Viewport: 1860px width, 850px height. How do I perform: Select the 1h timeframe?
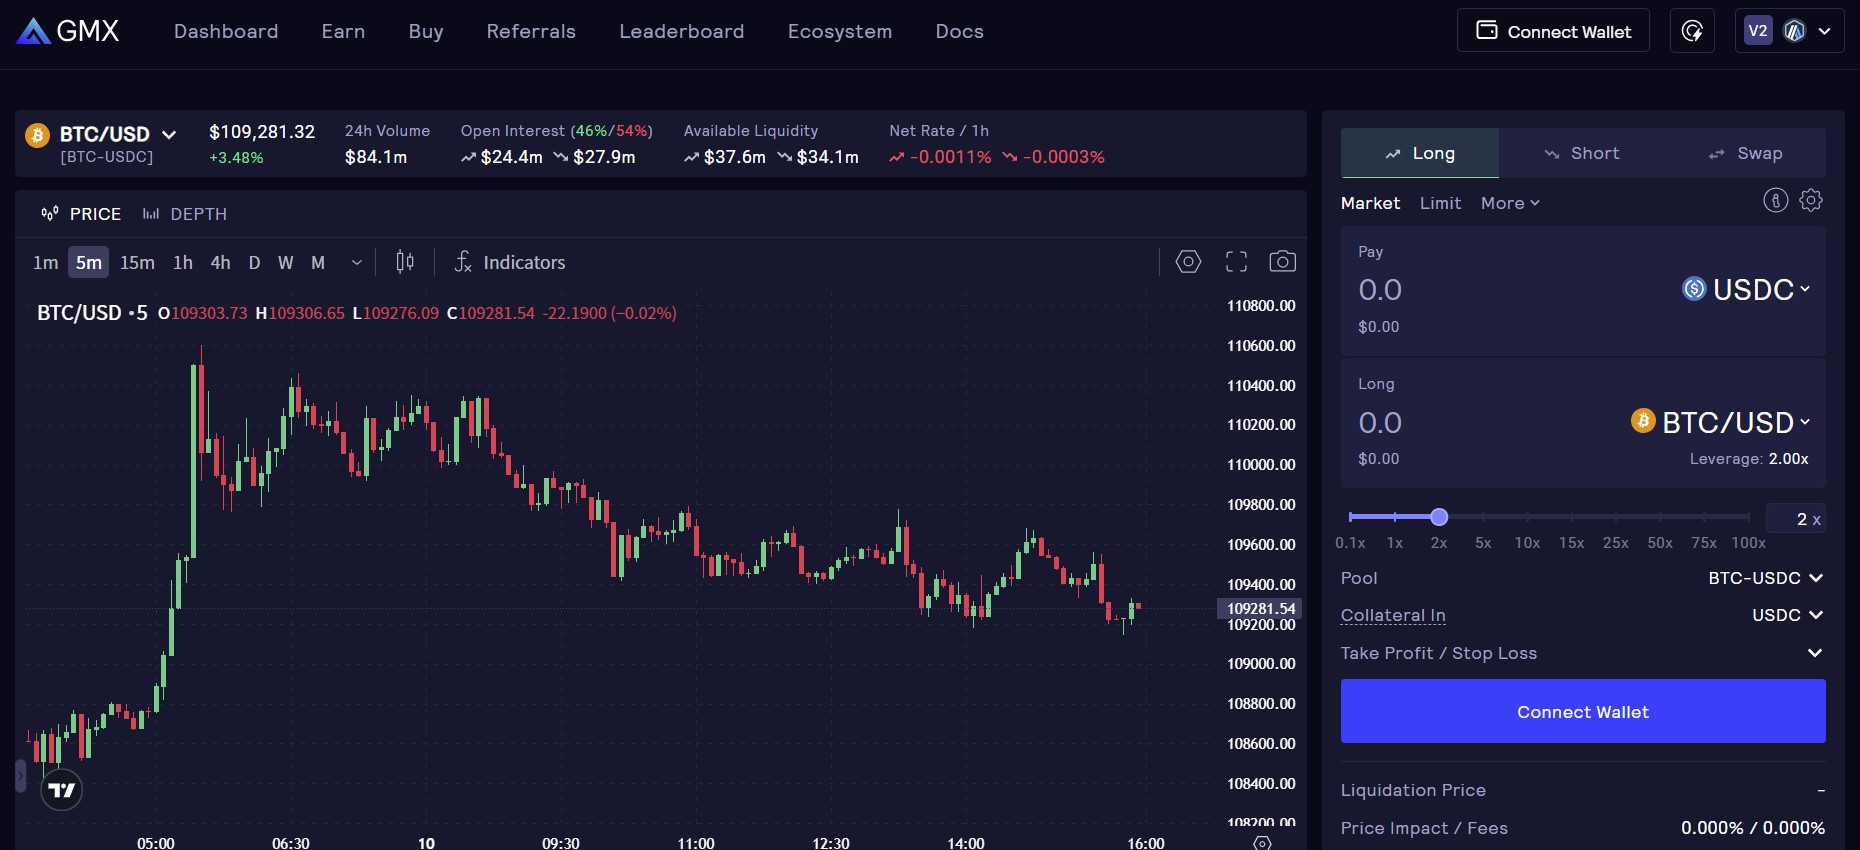[183, 263]
